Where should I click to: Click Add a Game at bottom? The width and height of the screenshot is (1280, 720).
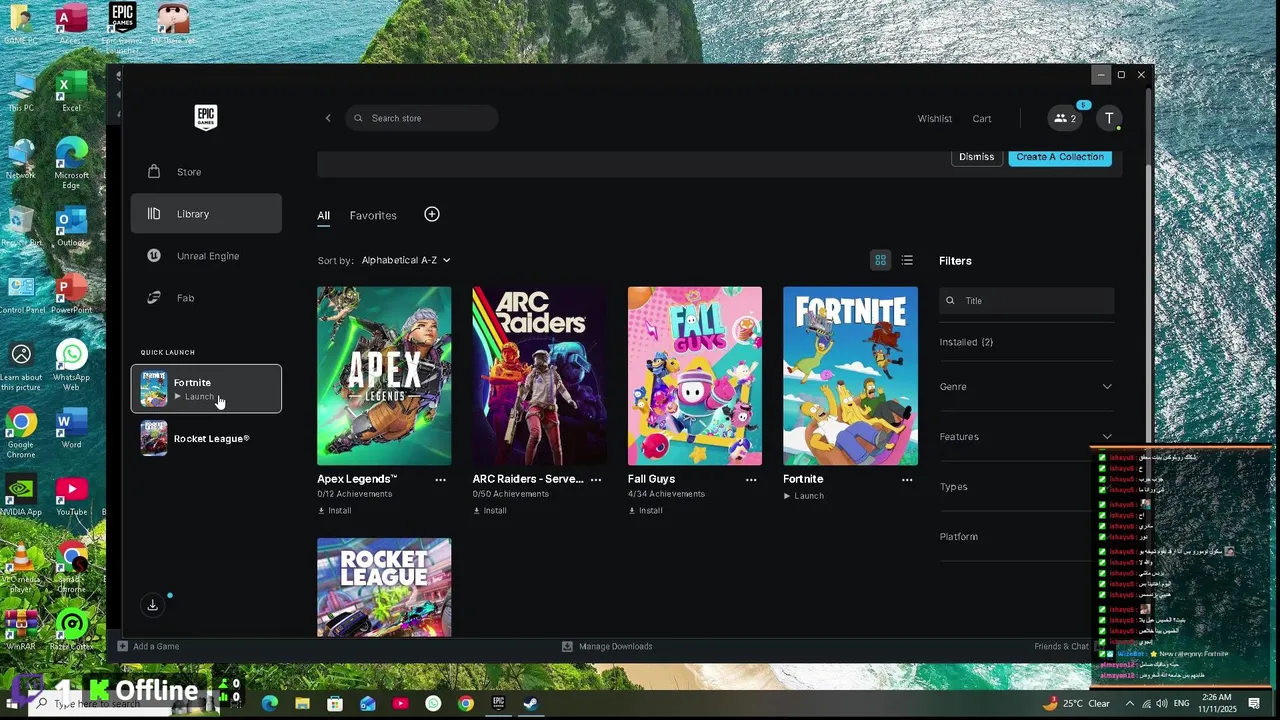point(148,646)
